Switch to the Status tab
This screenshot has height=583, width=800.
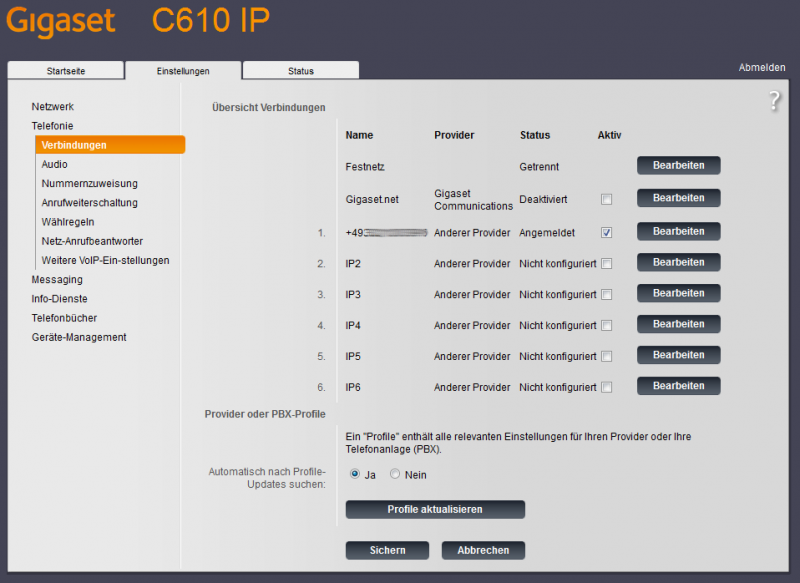coord(300,70)
